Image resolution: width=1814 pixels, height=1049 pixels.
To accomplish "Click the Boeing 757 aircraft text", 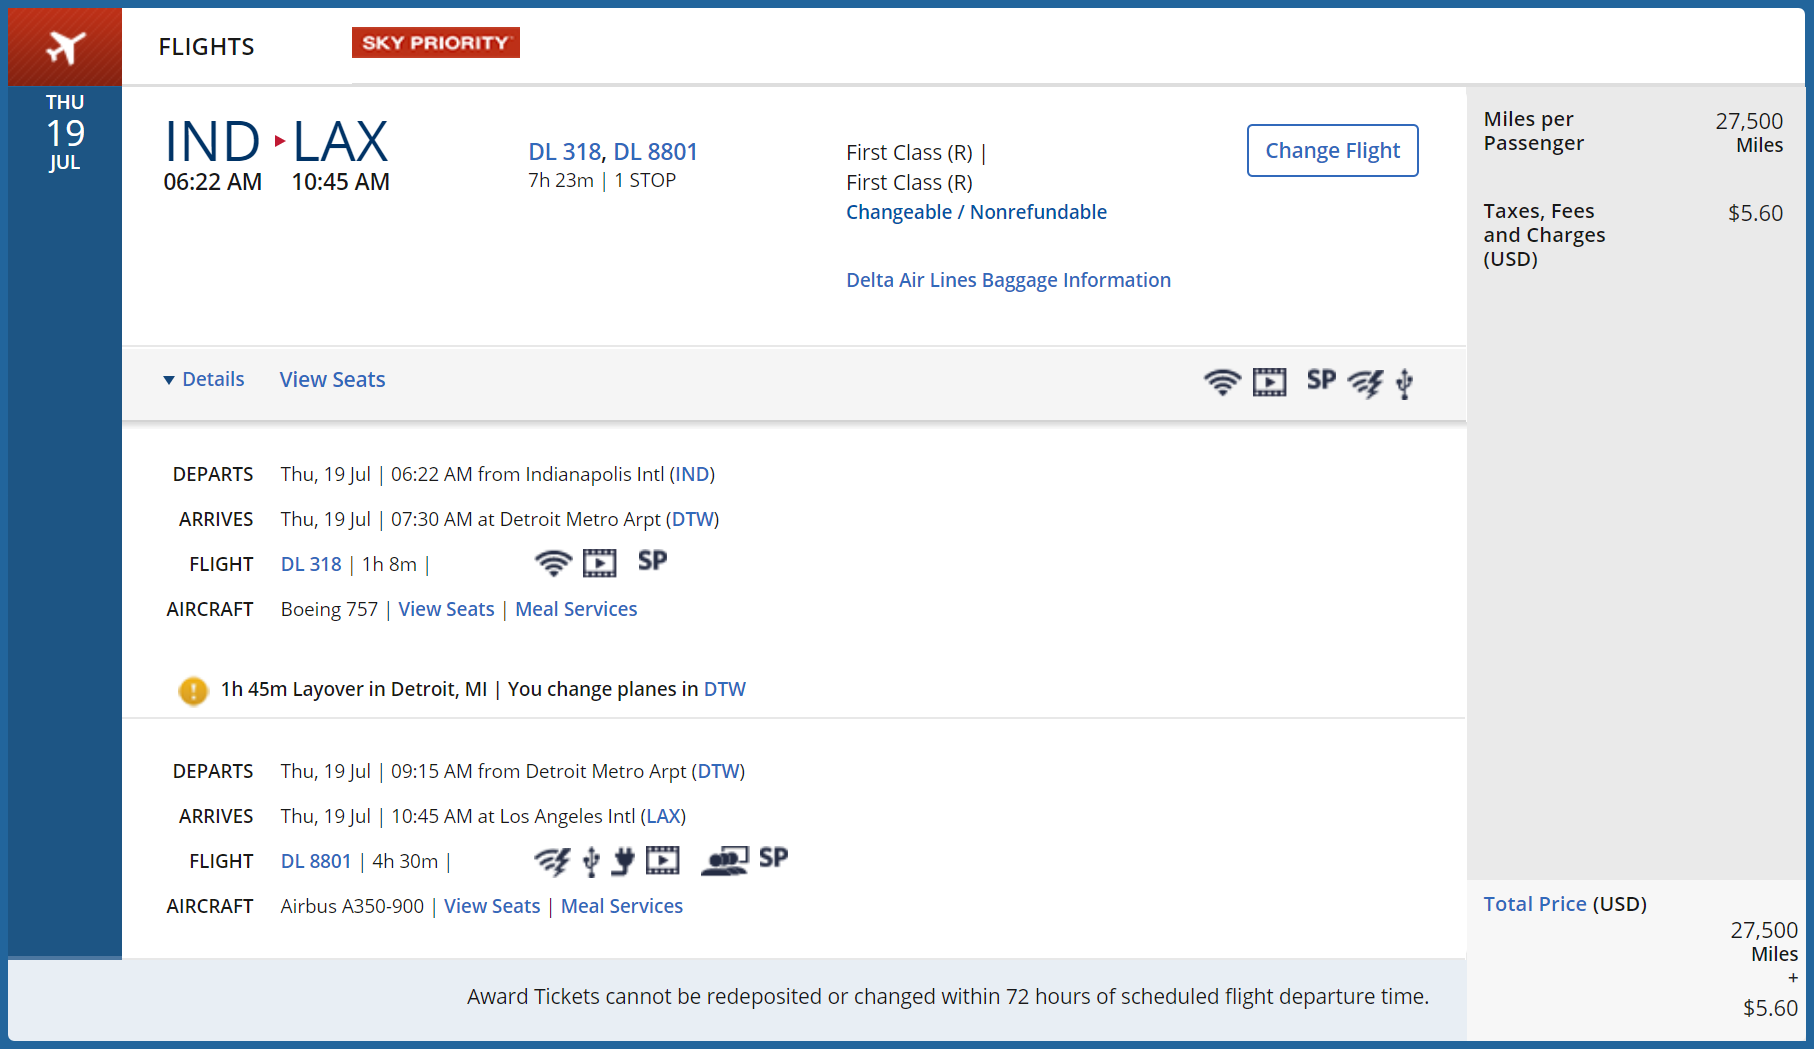I will (329, 609).
